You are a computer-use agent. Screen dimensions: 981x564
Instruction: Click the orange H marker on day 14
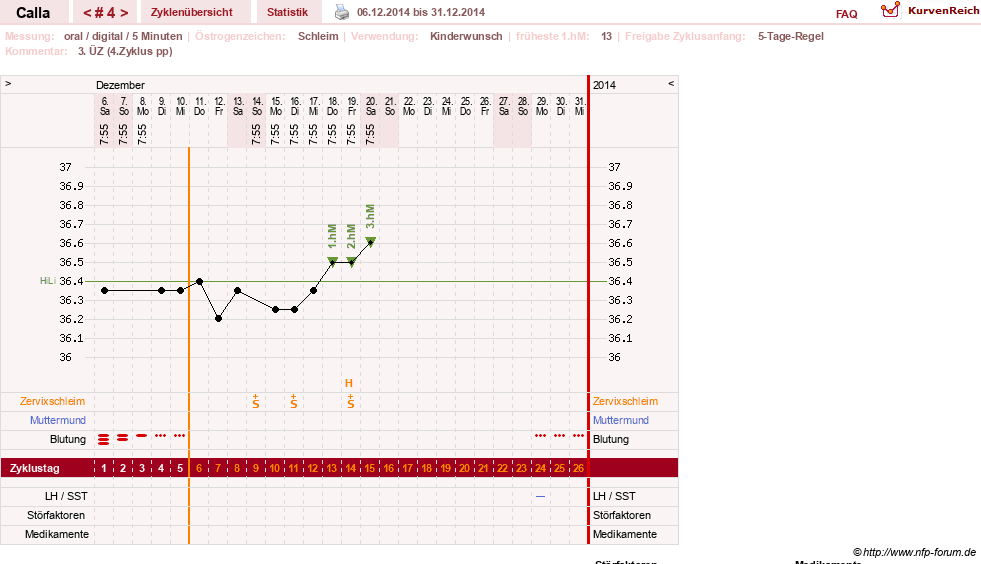coord(349,383)
